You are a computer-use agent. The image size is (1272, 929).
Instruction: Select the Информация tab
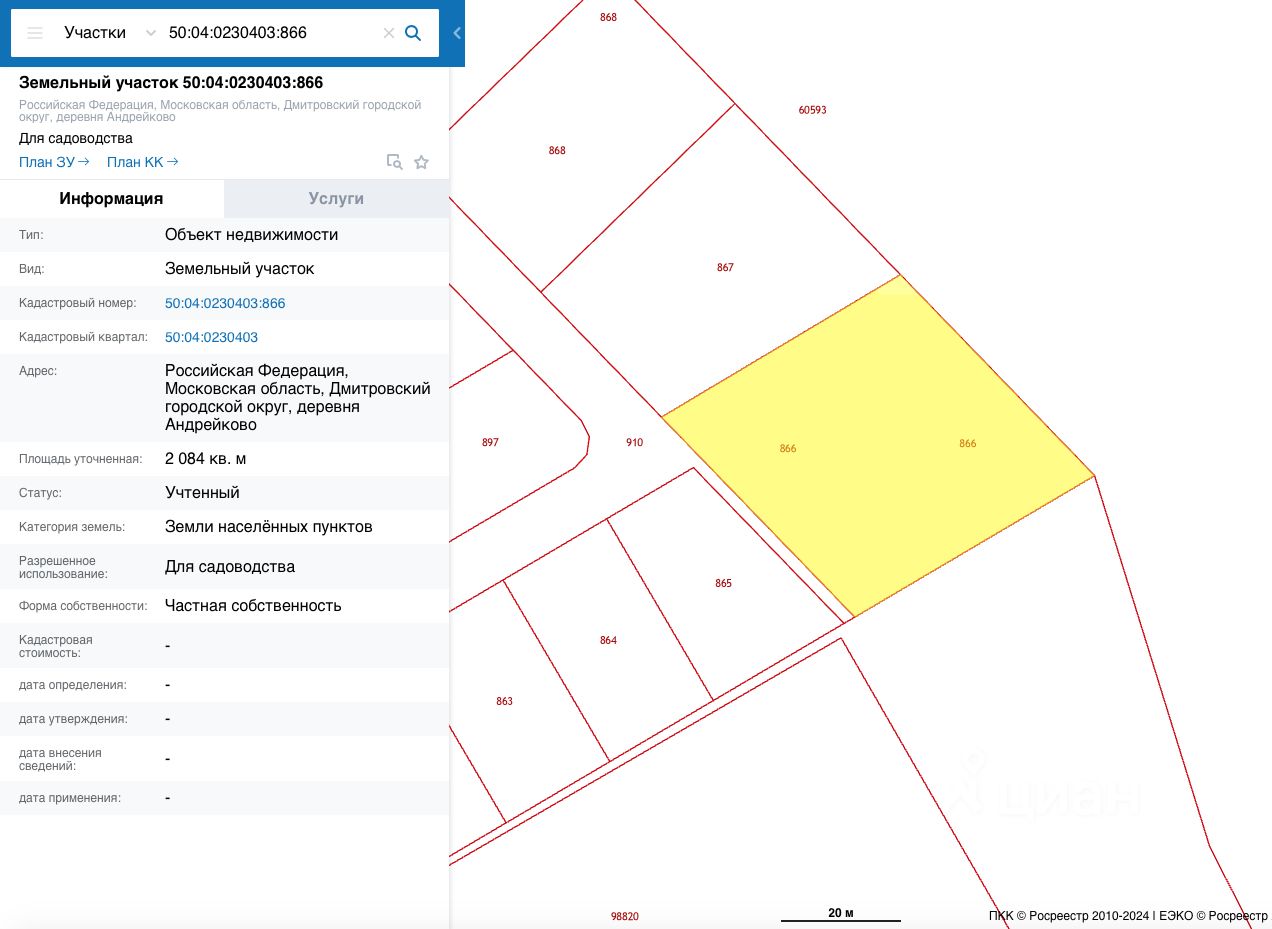click(x=111, y=198)
